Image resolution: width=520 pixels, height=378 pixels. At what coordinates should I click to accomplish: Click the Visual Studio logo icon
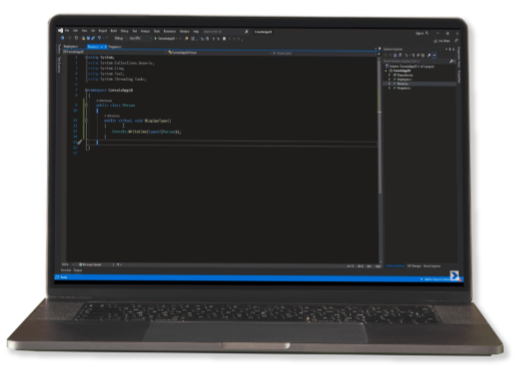[x=60, y=30]
